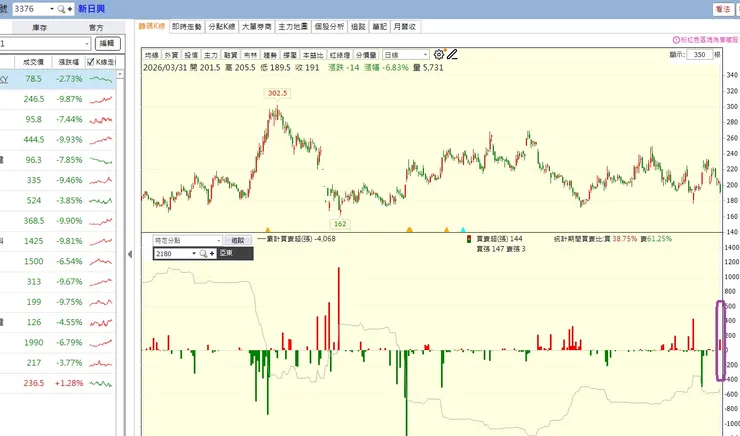Viewport: 740px width, 436px height.
Task: Open sparkline in the 246.5 row
Action: click(101, 99)
